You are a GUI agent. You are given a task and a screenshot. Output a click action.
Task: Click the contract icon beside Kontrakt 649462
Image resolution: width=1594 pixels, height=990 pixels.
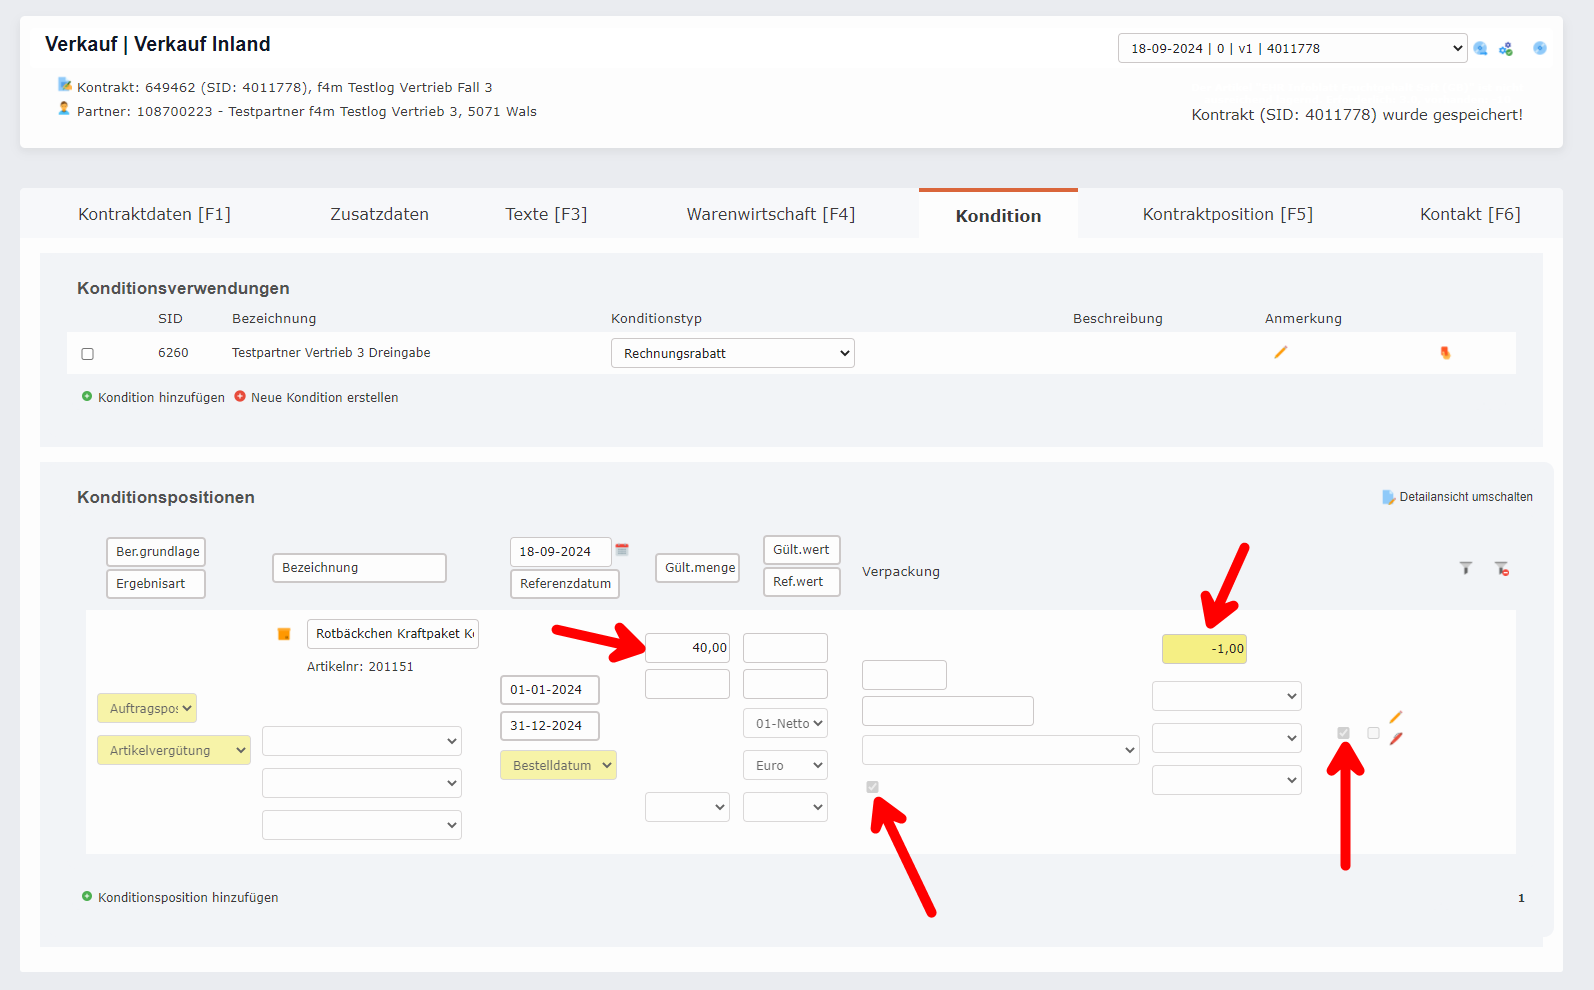pyautogui.click(x=65, y=84)
